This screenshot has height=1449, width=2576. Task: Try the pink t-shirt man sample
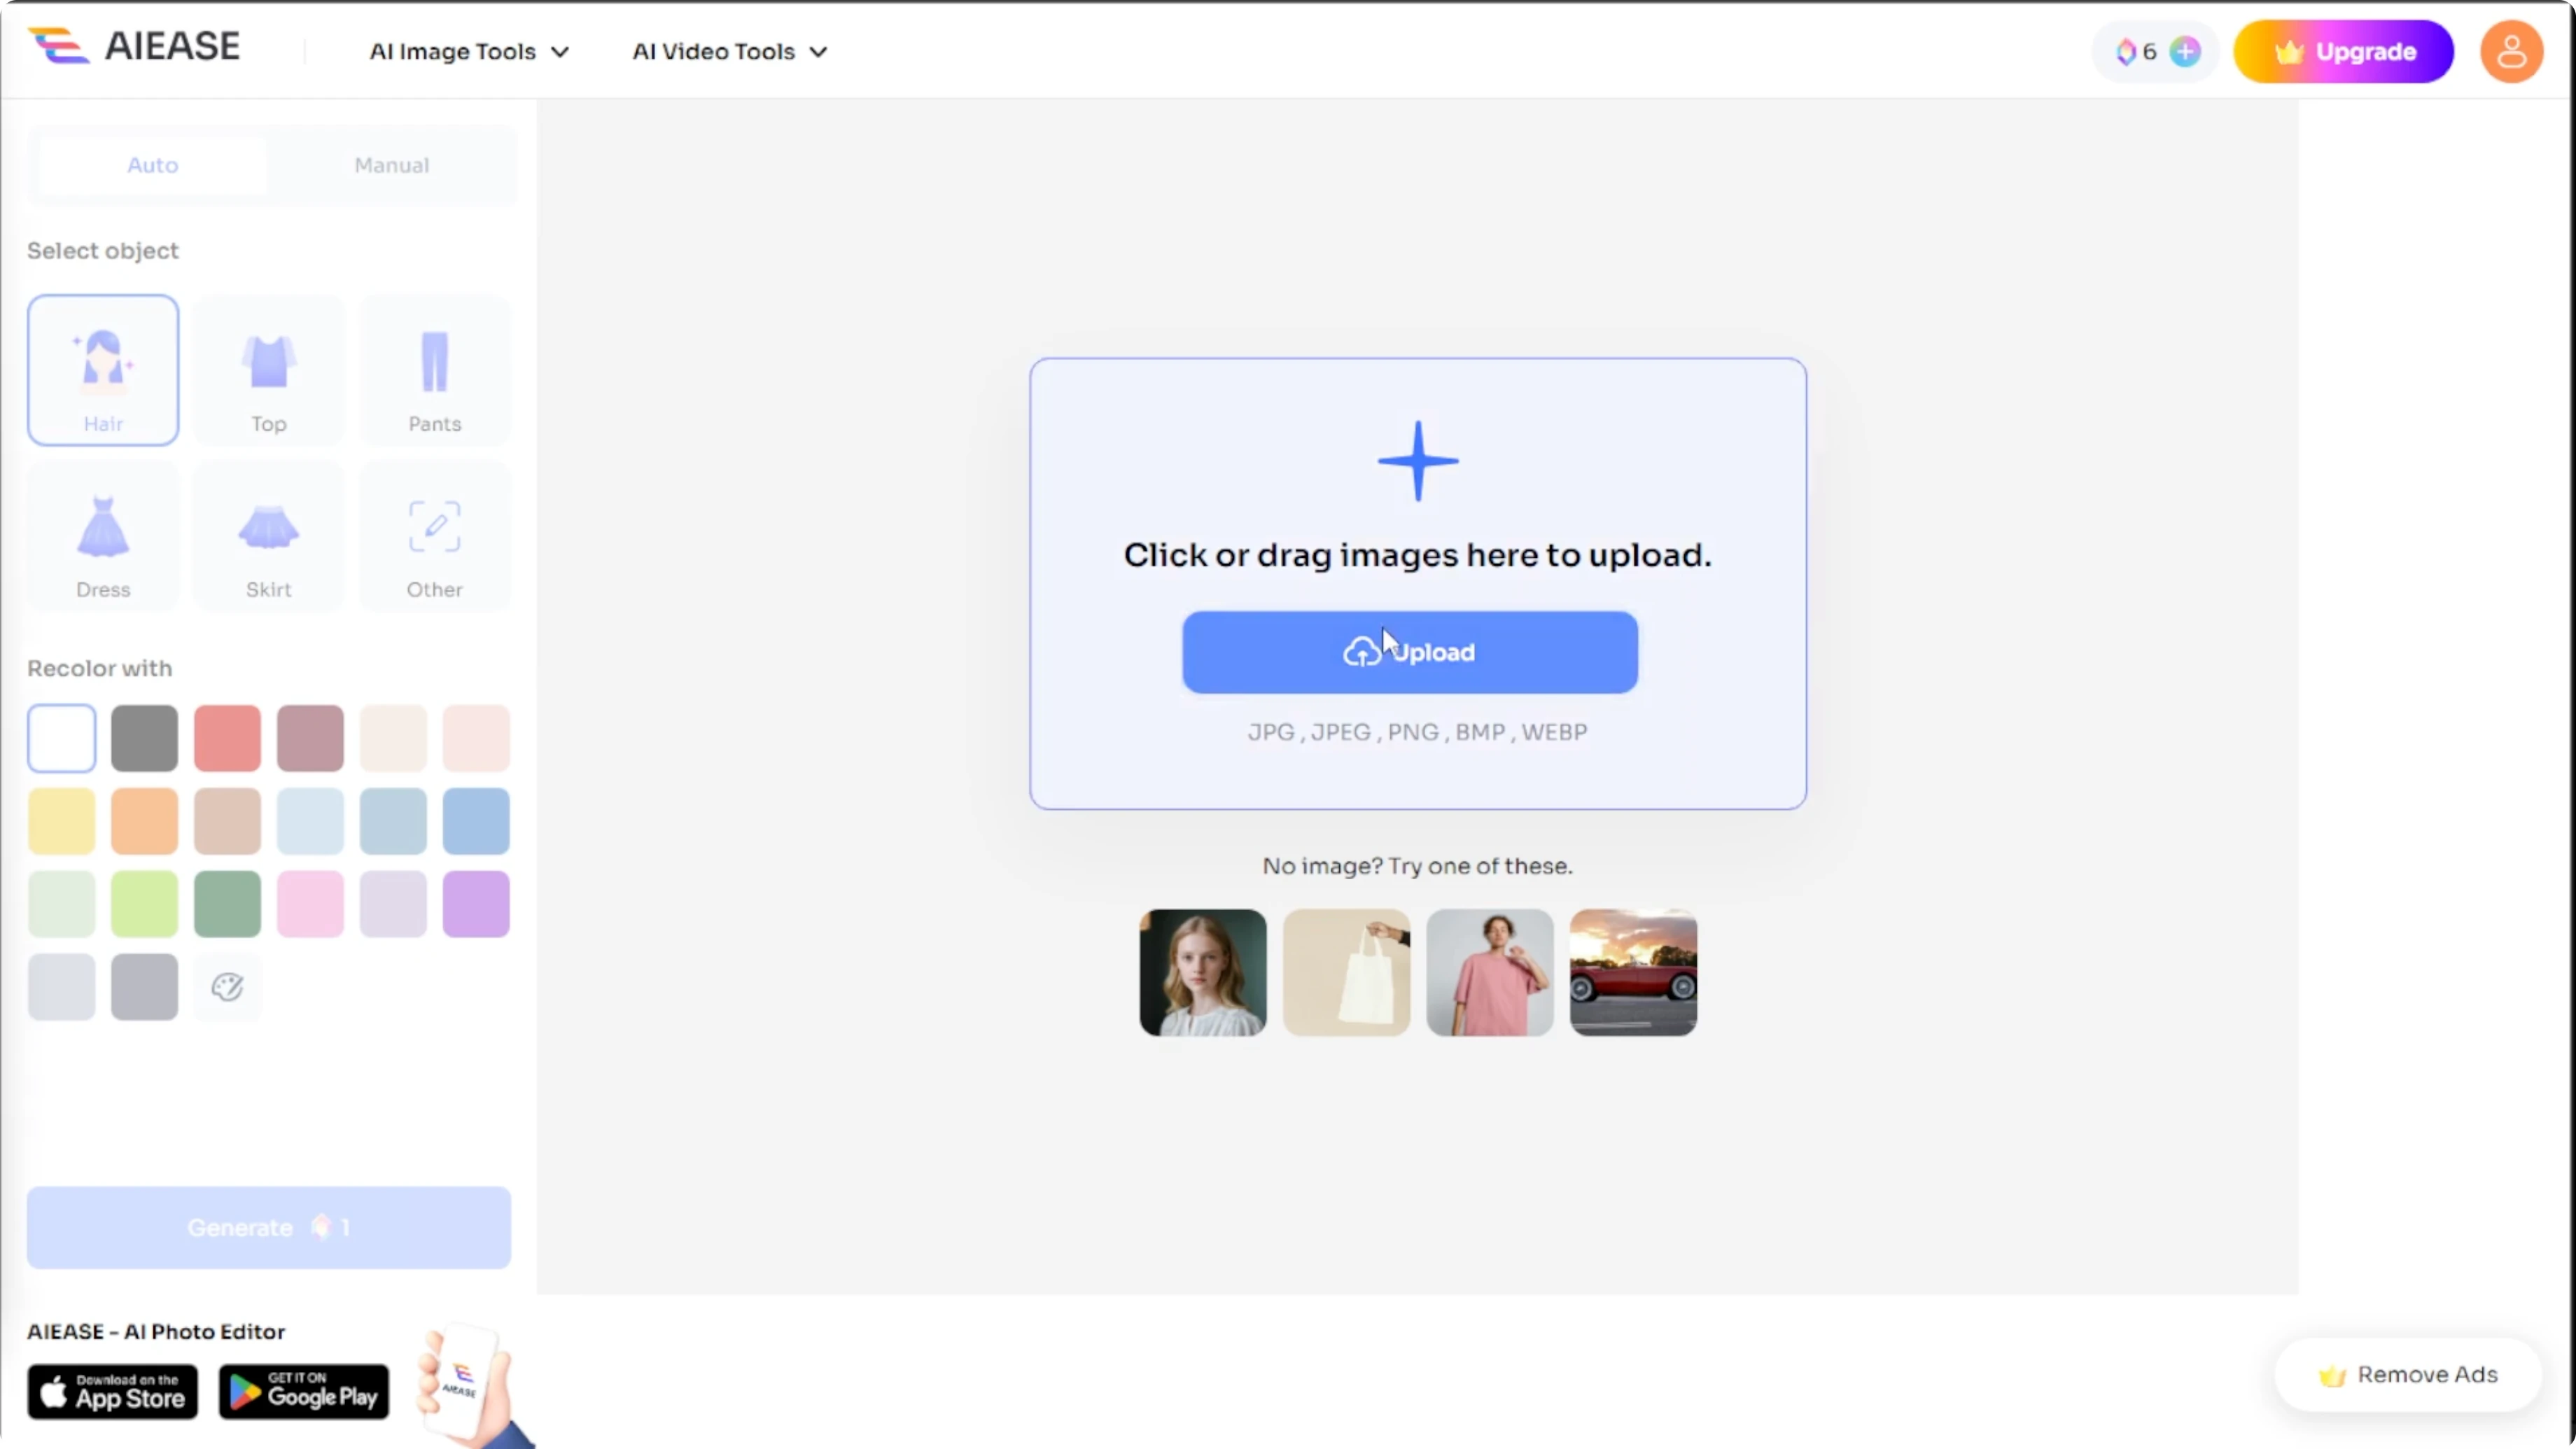click(x=1490, y=972)
